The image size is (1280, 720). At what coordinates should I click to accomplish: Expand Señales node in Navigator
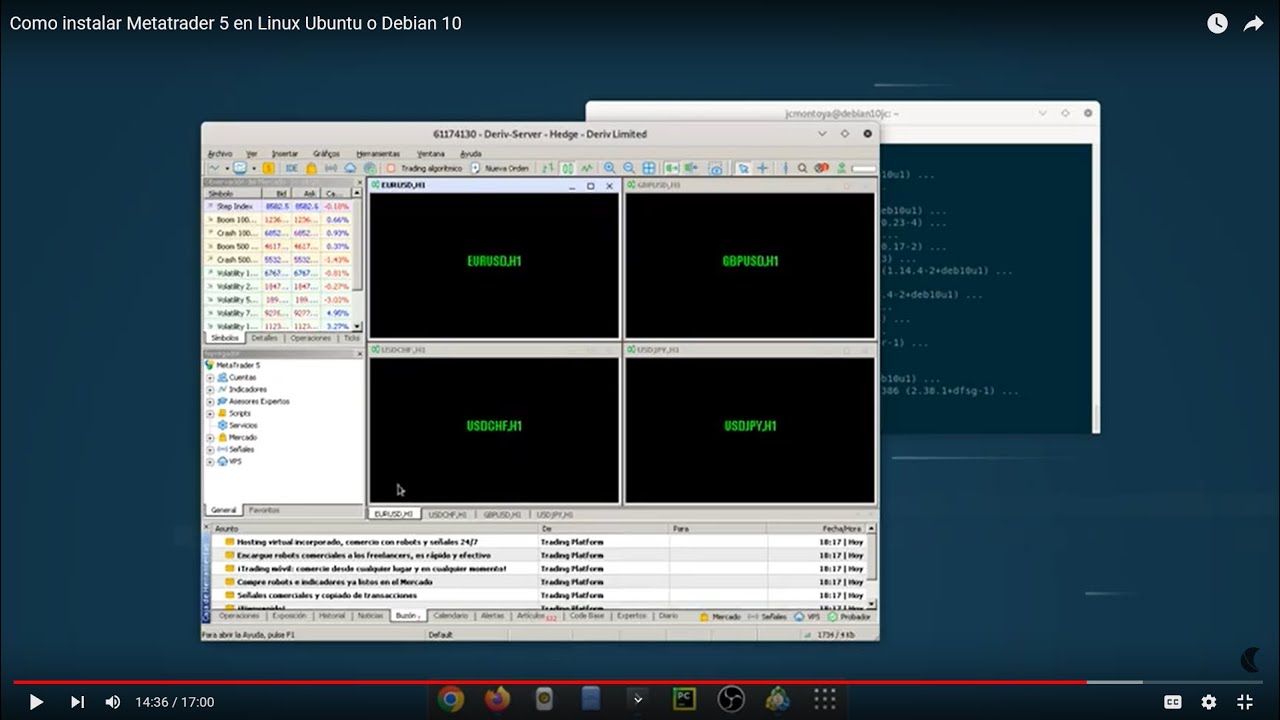(x=210, y=450)
